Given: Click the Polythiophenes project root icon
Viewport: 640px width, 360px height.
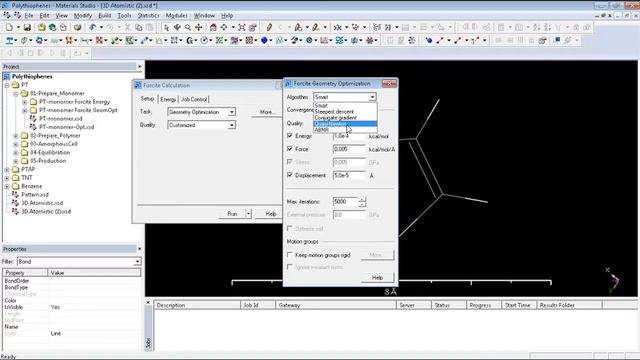Looking at the screenshot, I should coord(7,76).
